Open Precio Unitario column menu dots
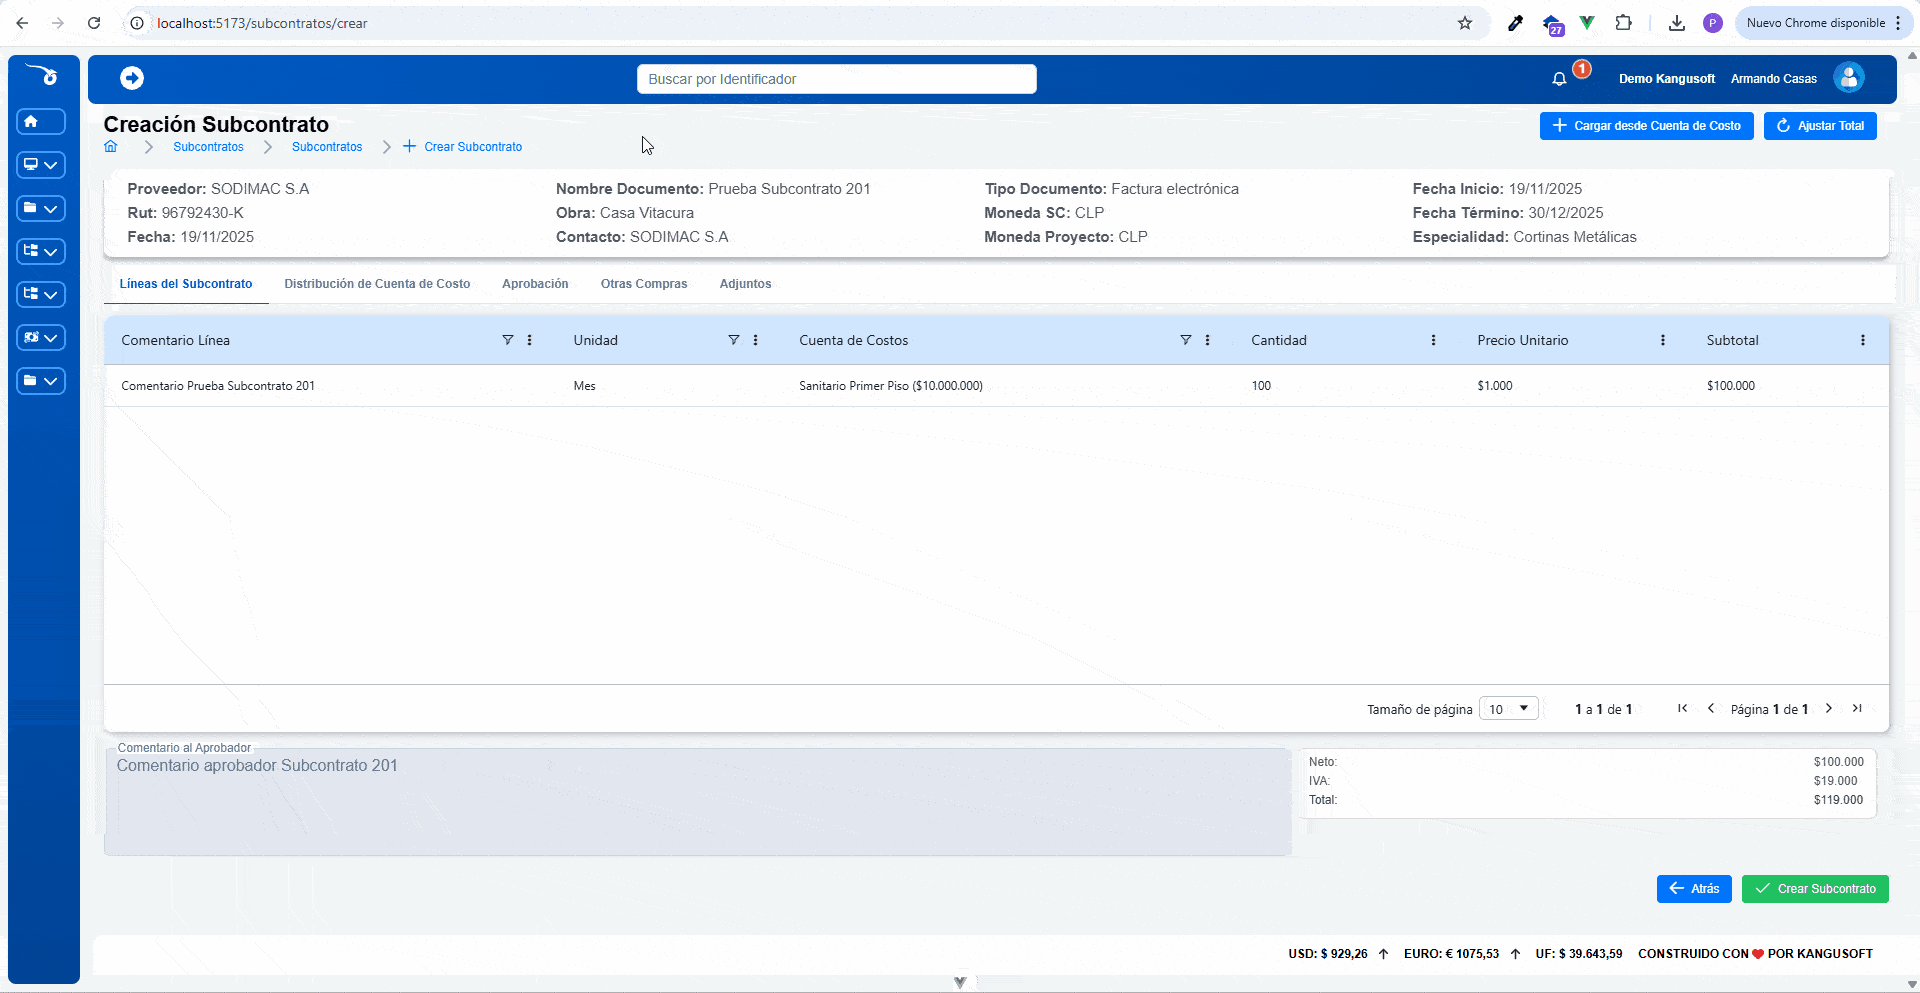Screen dimensions: 1920x993 click(1663, 340)
